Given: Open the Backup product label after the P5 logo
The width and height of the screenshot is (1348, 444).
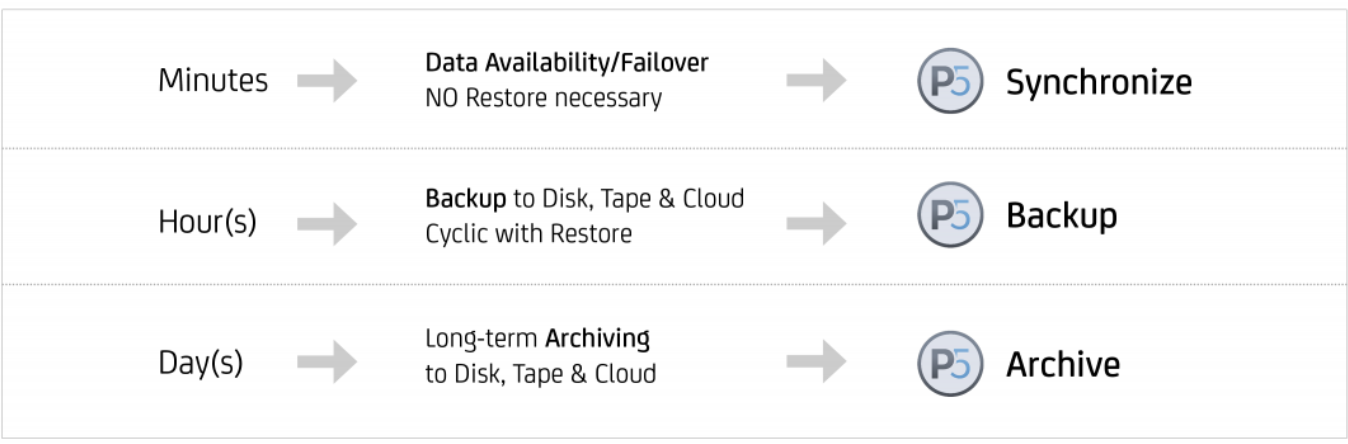Looking at the screenshot, I should pos(1061,216).
